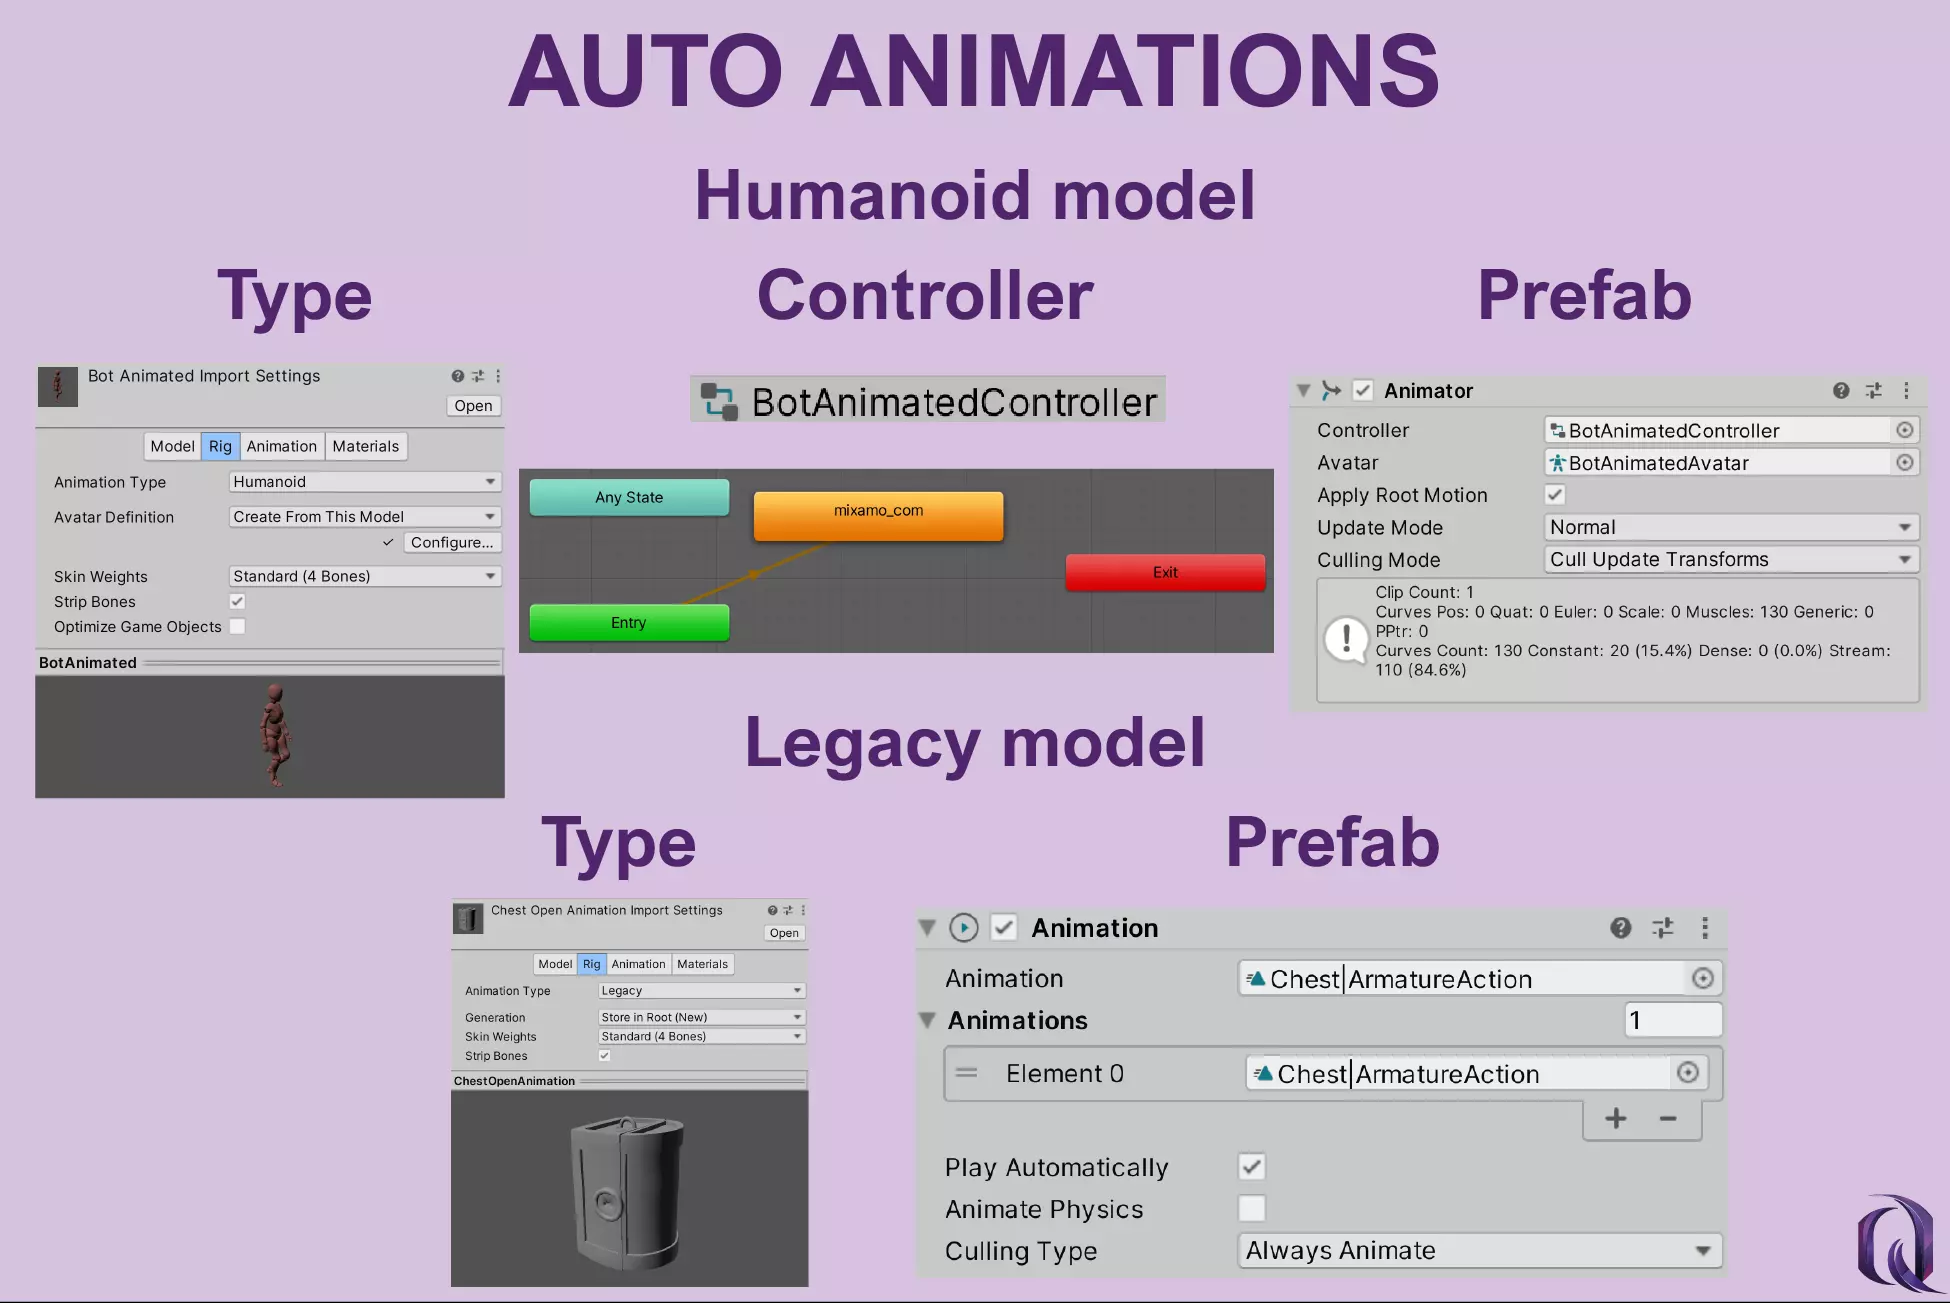Select the Materials tab in Chest Open settings

703,963
